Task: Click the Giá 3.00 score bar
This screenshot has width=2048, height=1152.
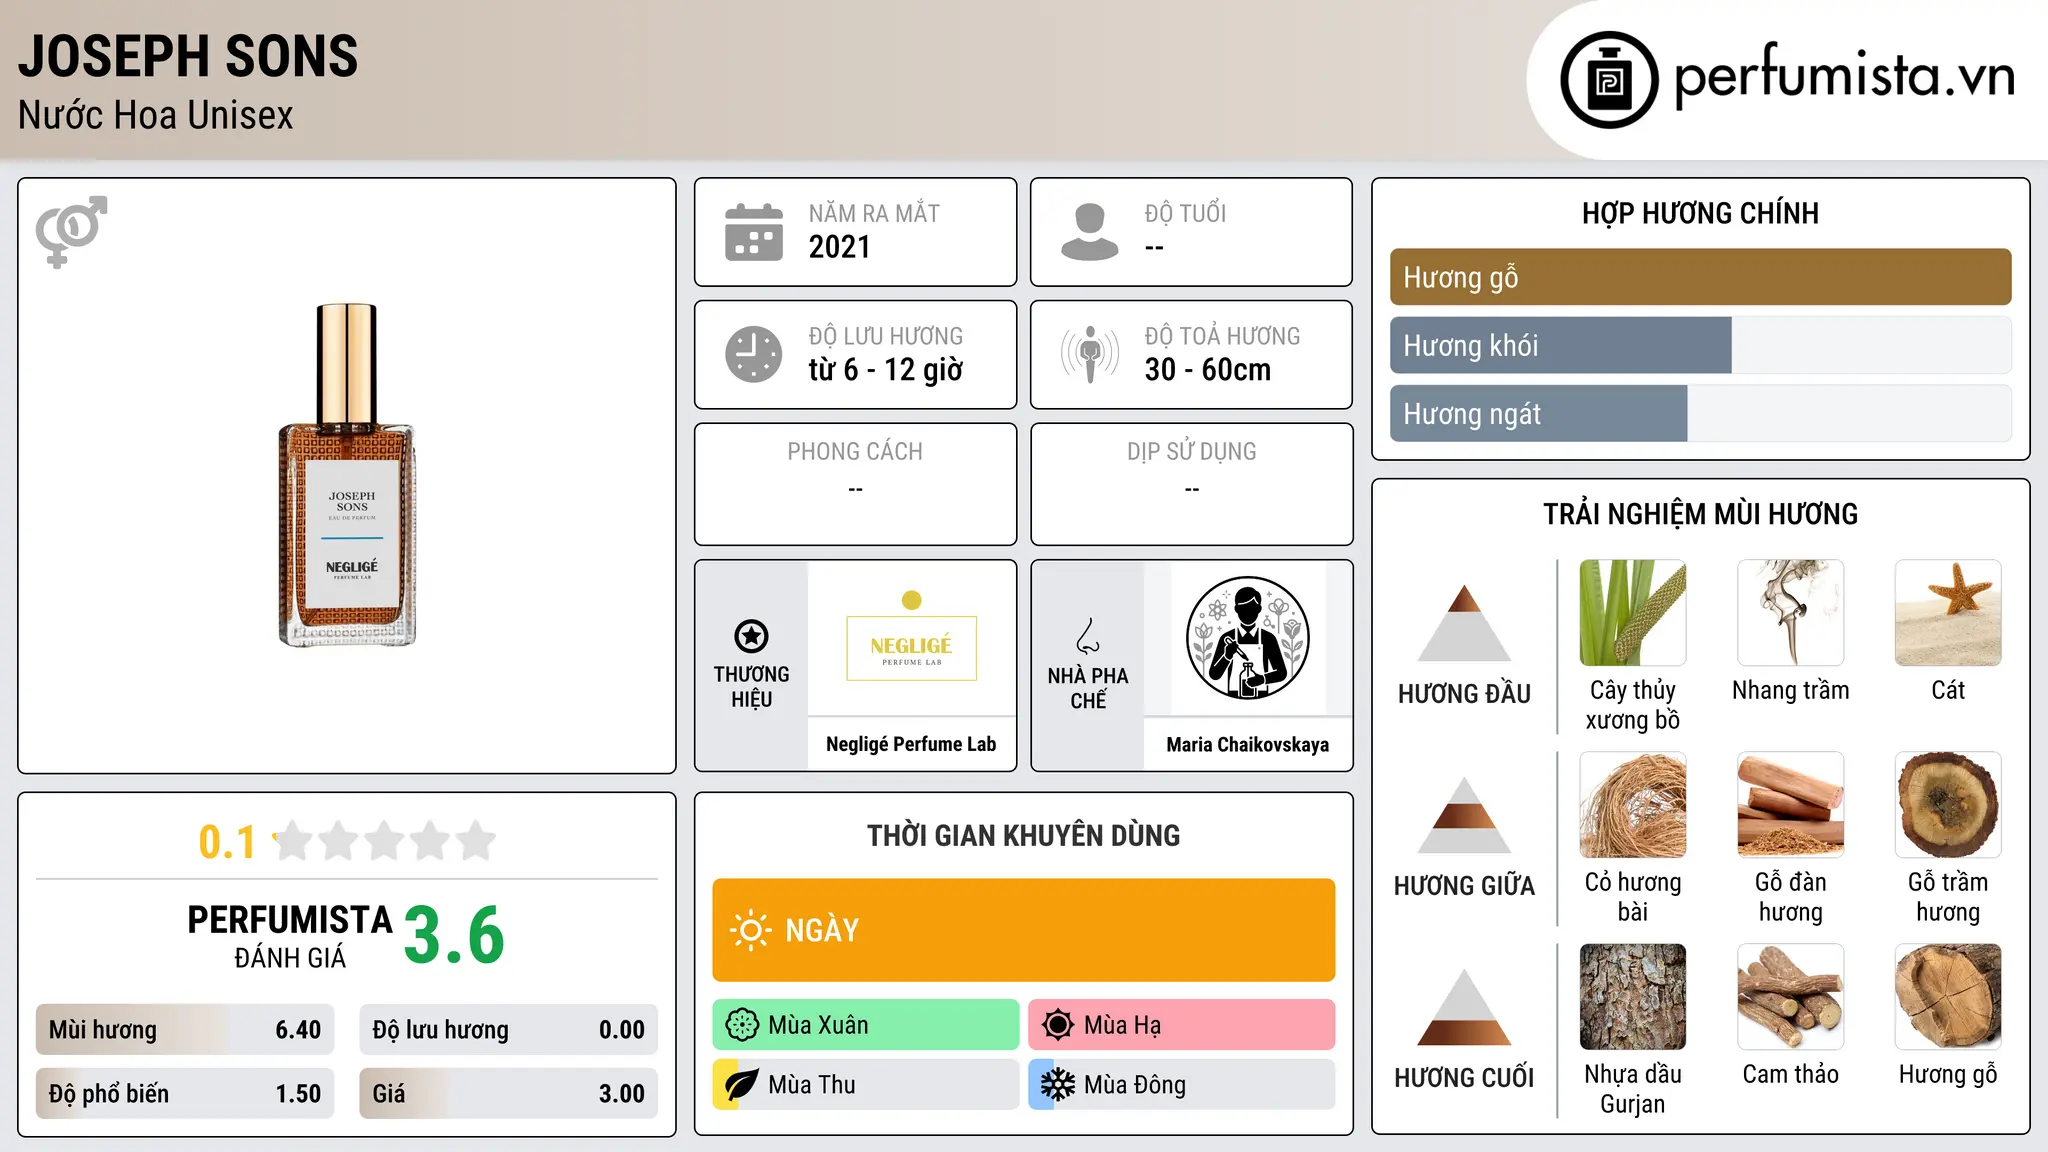Action: pyautogui.click(x=508, y=1094)
